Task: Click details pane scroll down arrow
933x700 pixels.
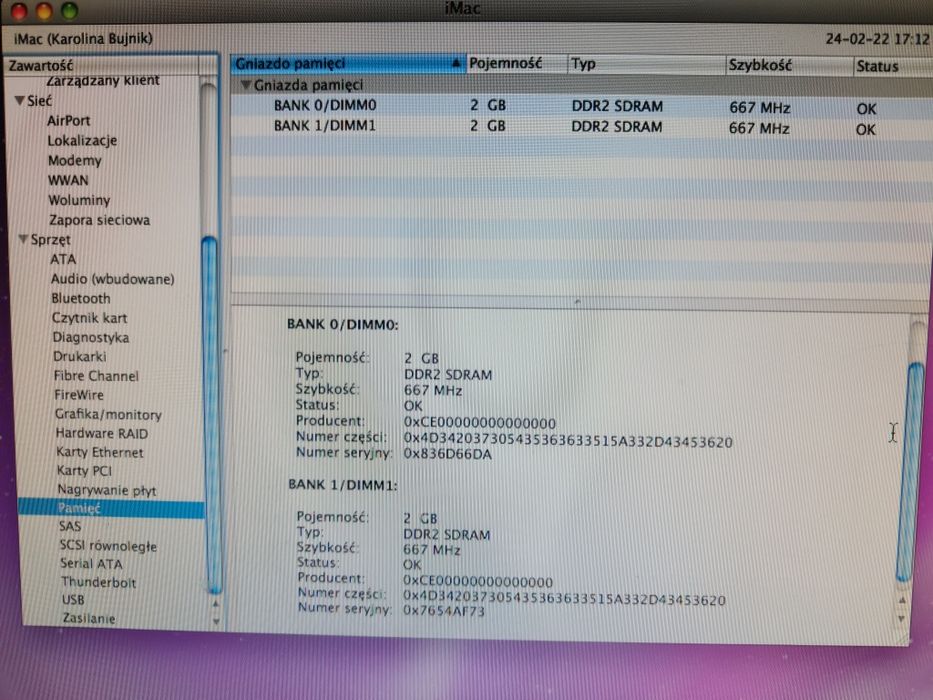Action: [903, 619]
